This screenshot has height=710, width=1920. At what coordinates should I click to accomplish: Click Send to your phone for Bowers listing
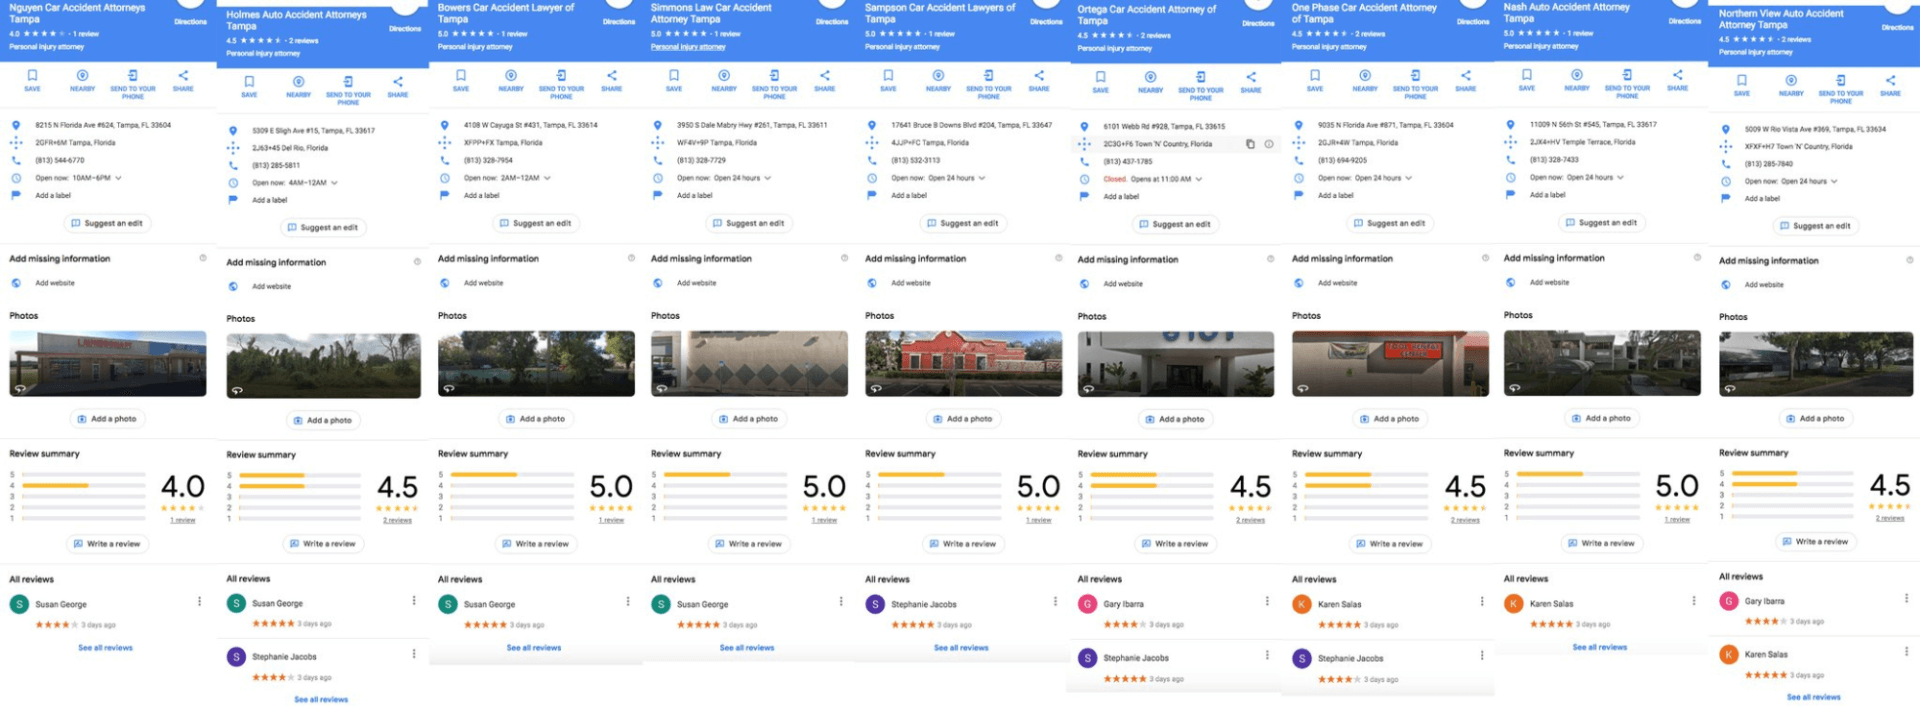pyautogui.click(x=561, y=77)
